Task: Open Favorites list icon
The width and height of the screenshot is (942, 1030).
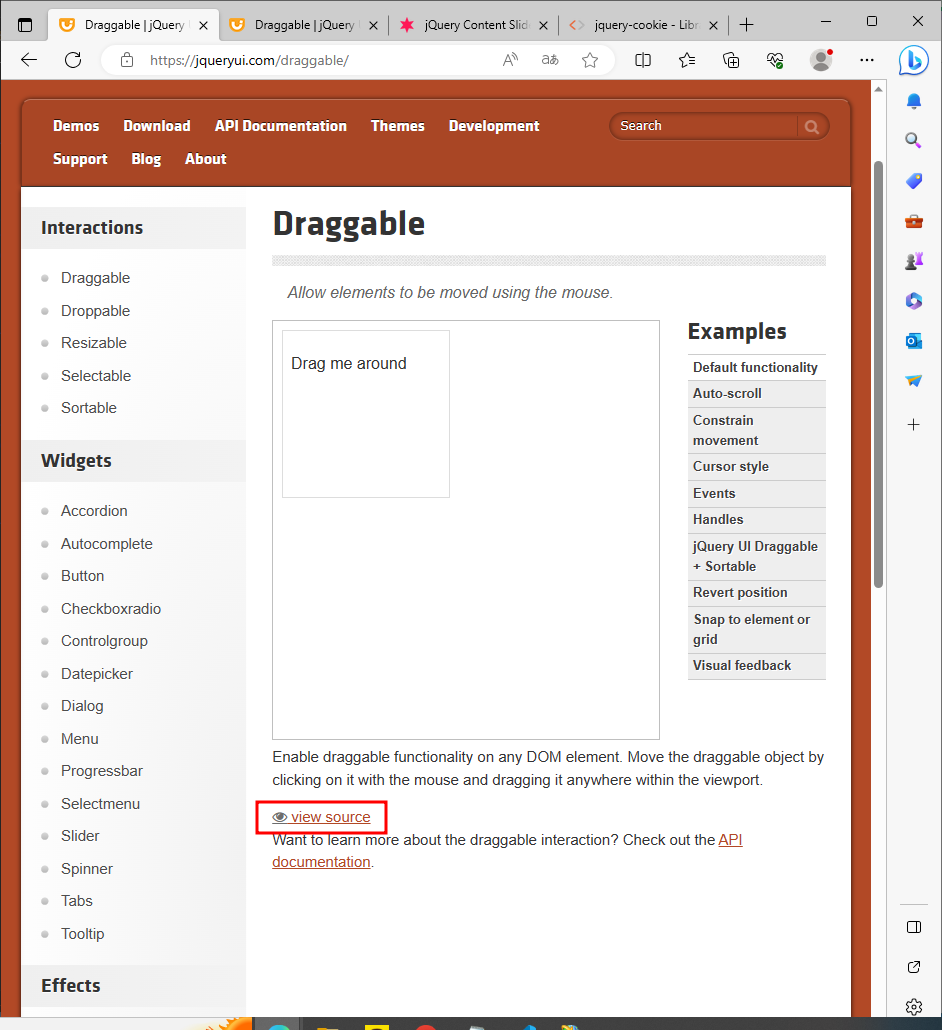Action: [687, 60]
